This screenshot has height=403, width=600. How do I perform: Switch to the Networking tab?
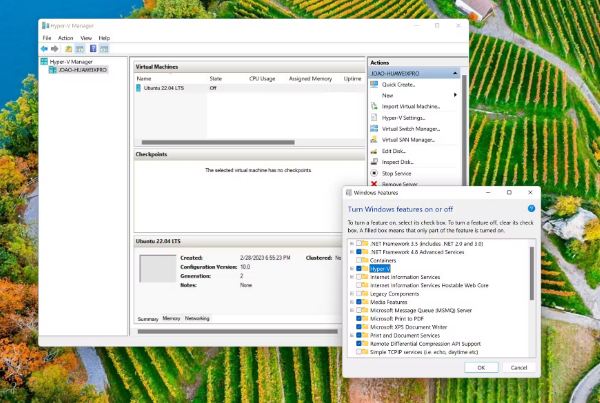click(197, 318)
